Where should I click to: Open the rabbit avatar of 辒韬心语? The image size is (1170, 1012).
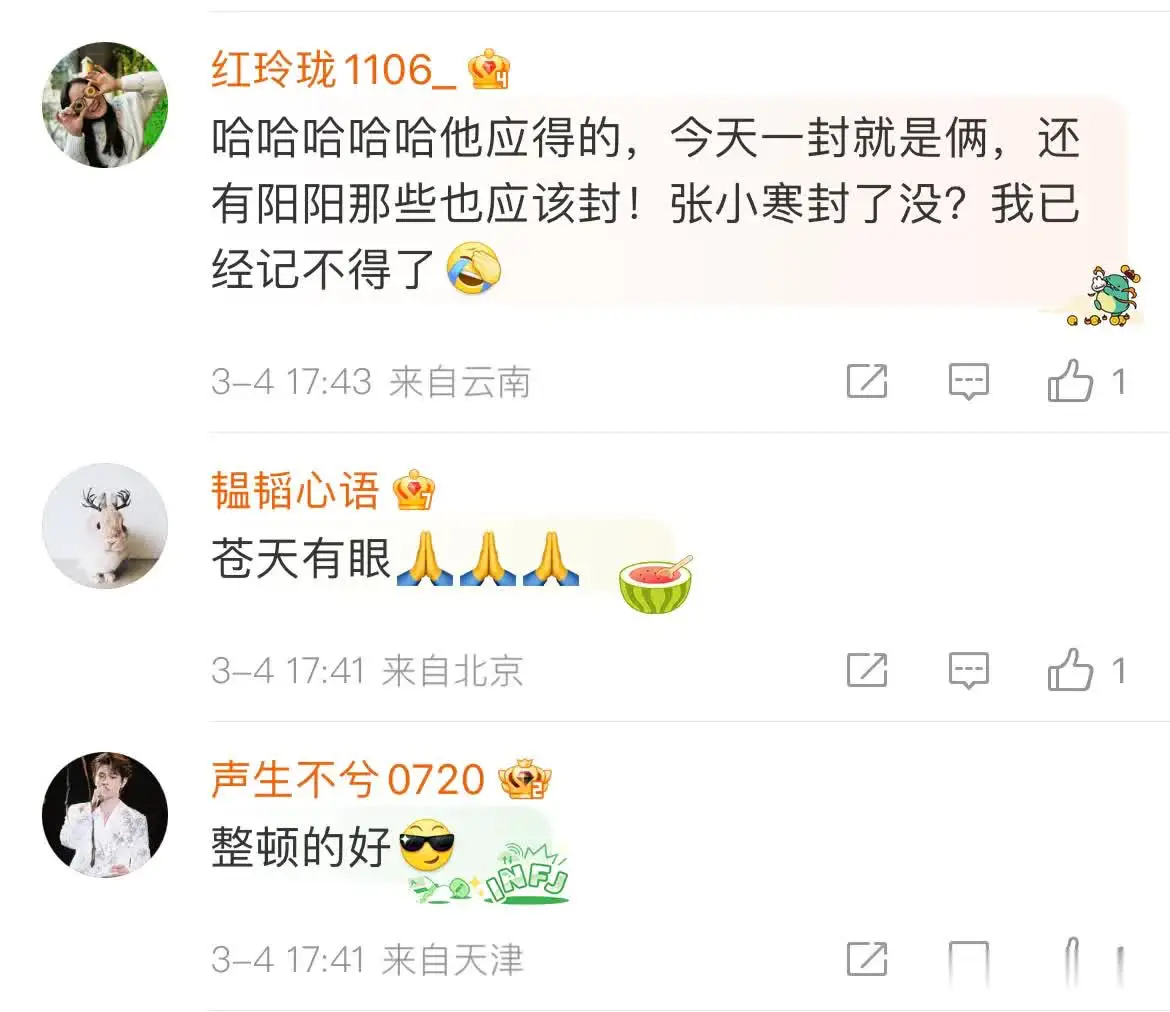pyautogui.click(x=104, y=525)
